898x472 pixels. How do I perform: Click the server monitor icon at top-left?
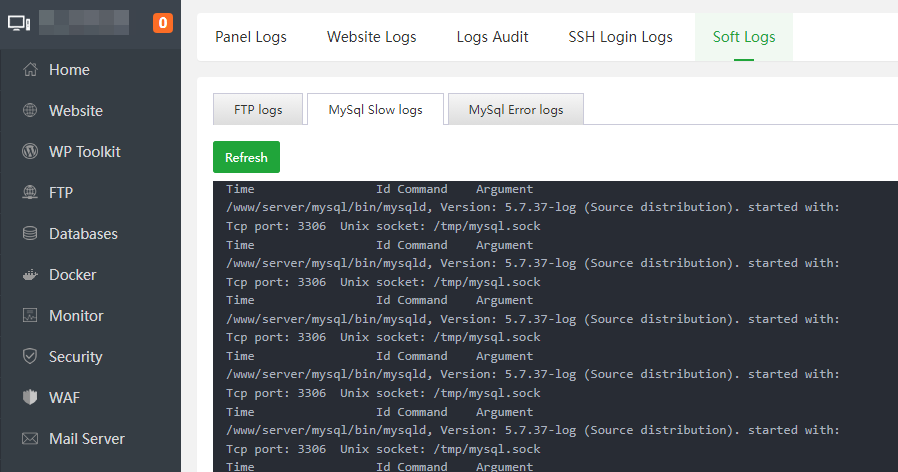point(18,22)
